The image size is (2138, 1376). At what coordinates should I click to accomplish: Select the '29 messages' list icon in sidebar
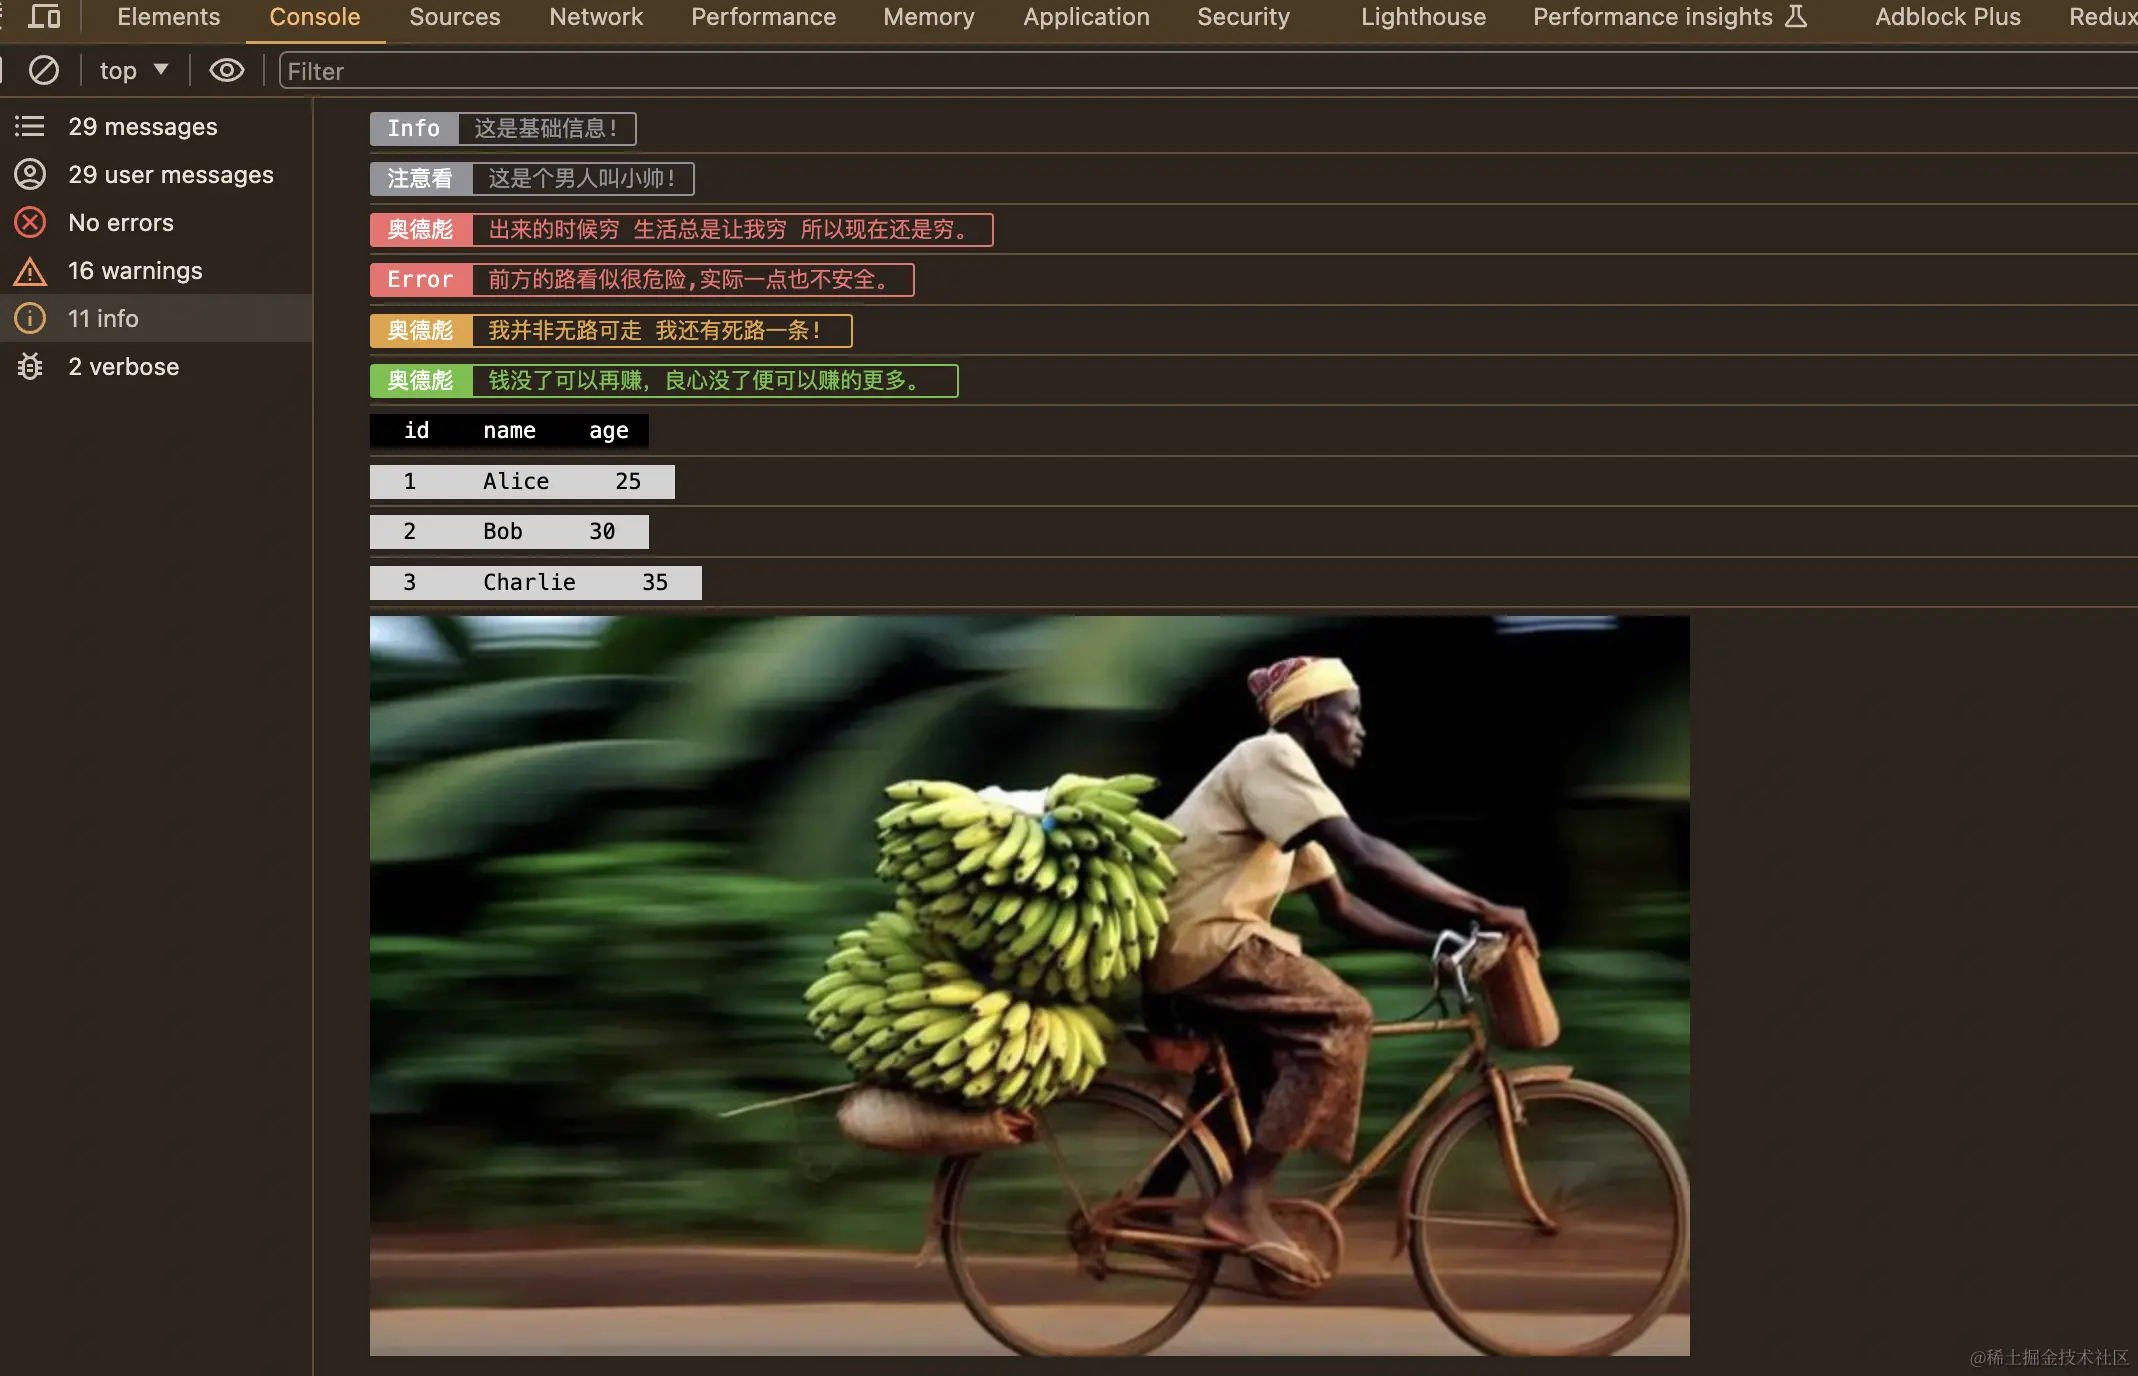coord(29,126)
